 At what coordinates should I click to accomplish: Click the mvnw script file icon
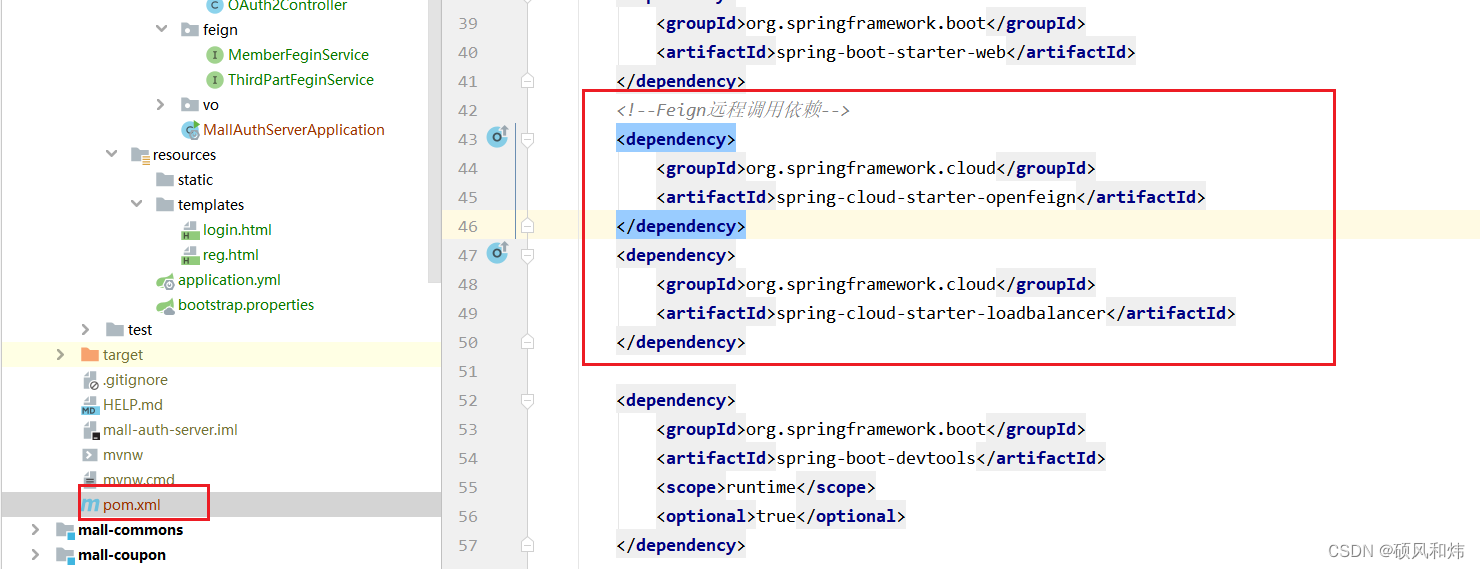click(x=90, y=455)
